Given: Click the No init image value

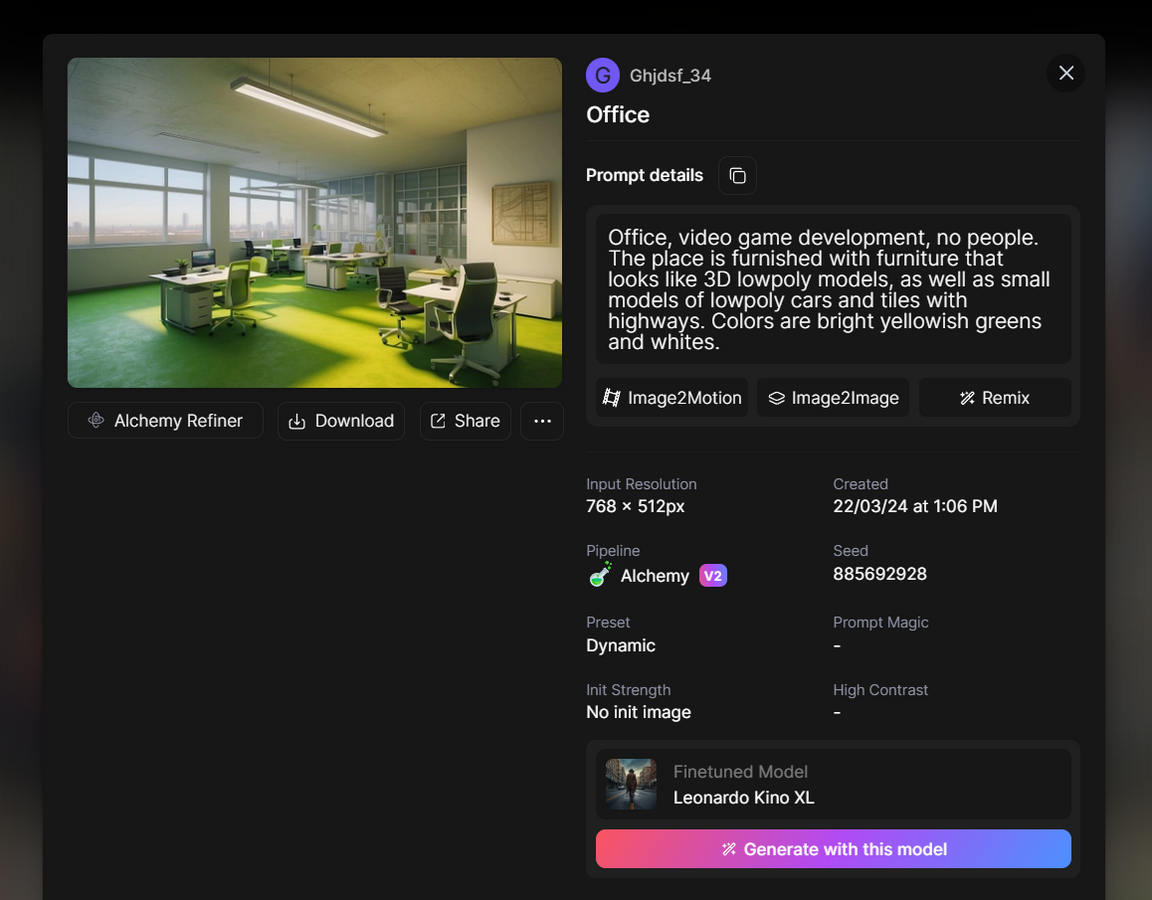Looking at the screenshot, I should point(638,712).
